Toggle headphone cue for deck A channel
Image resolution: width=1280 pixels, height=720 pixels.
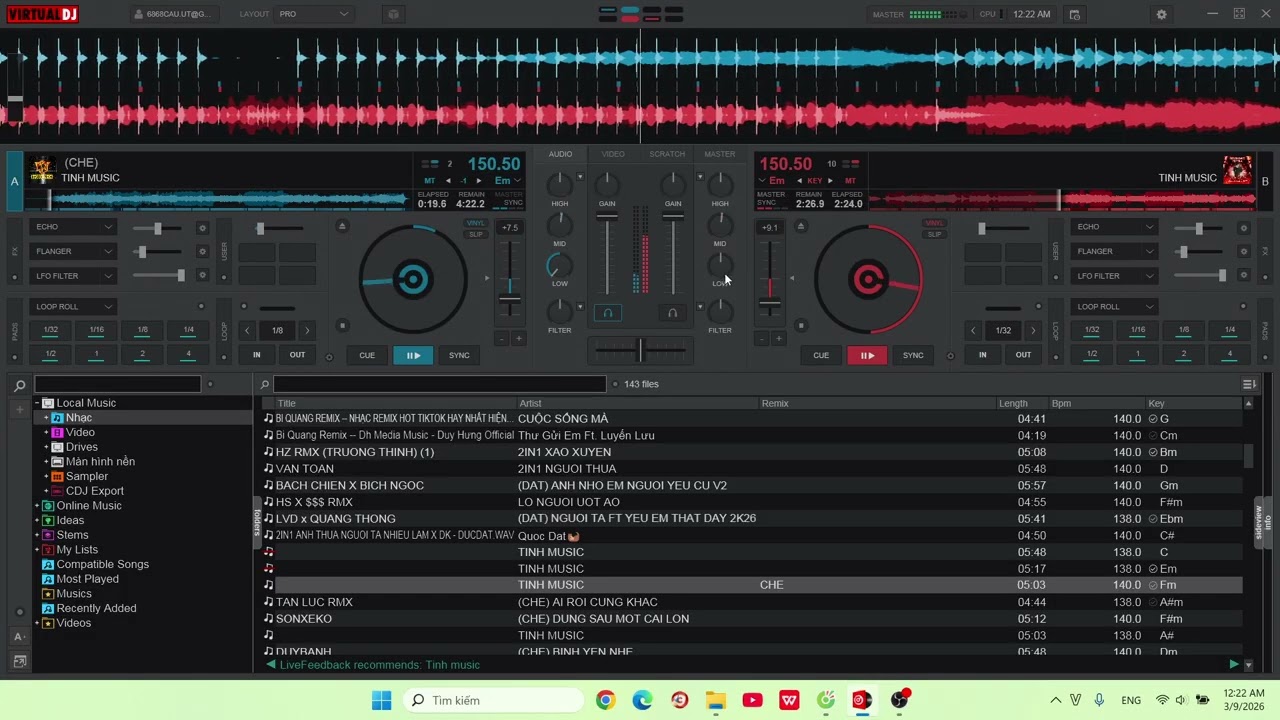tap(607, 313)
